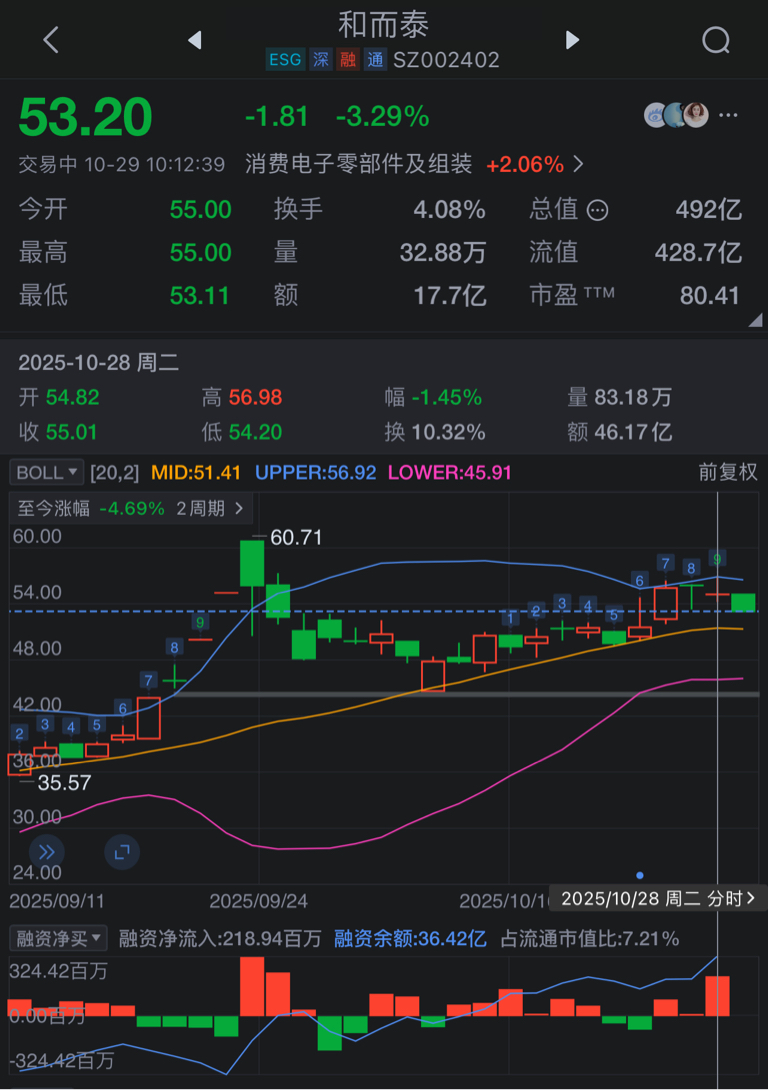768x1090 pixels.
Task: Open the 至今涨幅 2周期 details
Action: 131,509
